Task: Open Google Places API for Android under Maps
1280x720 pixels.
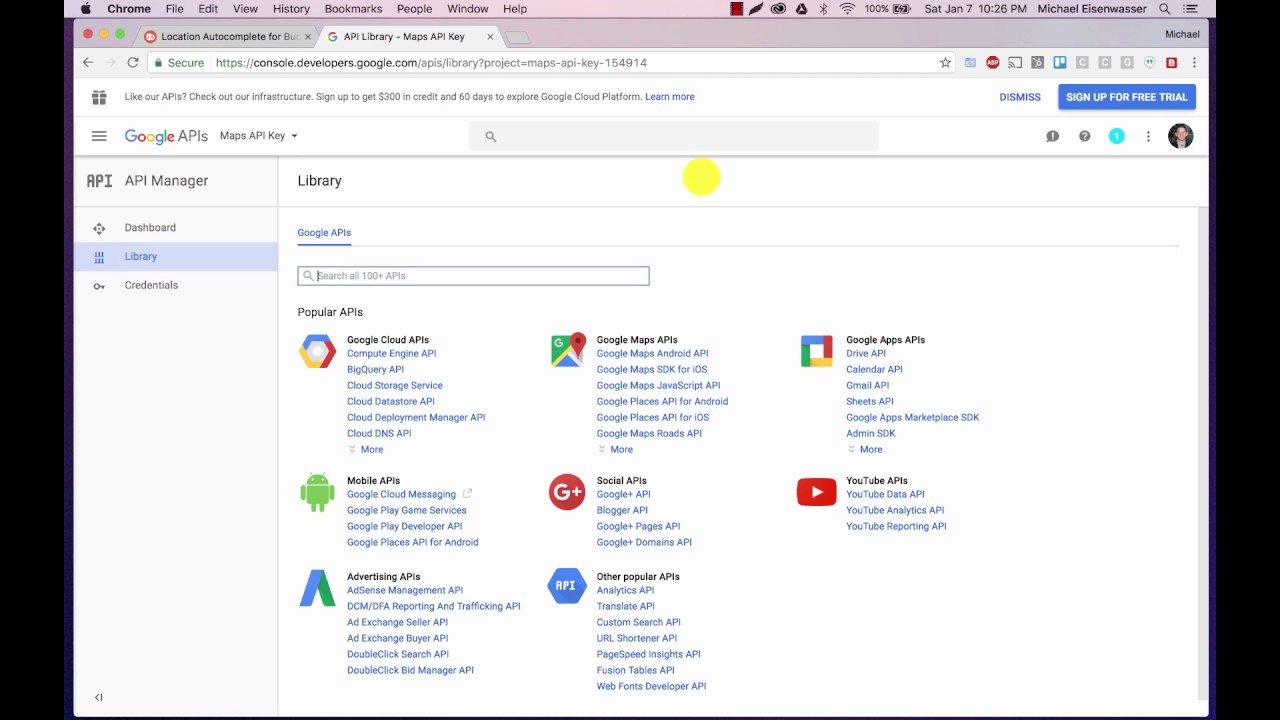Action: [662, 402]
